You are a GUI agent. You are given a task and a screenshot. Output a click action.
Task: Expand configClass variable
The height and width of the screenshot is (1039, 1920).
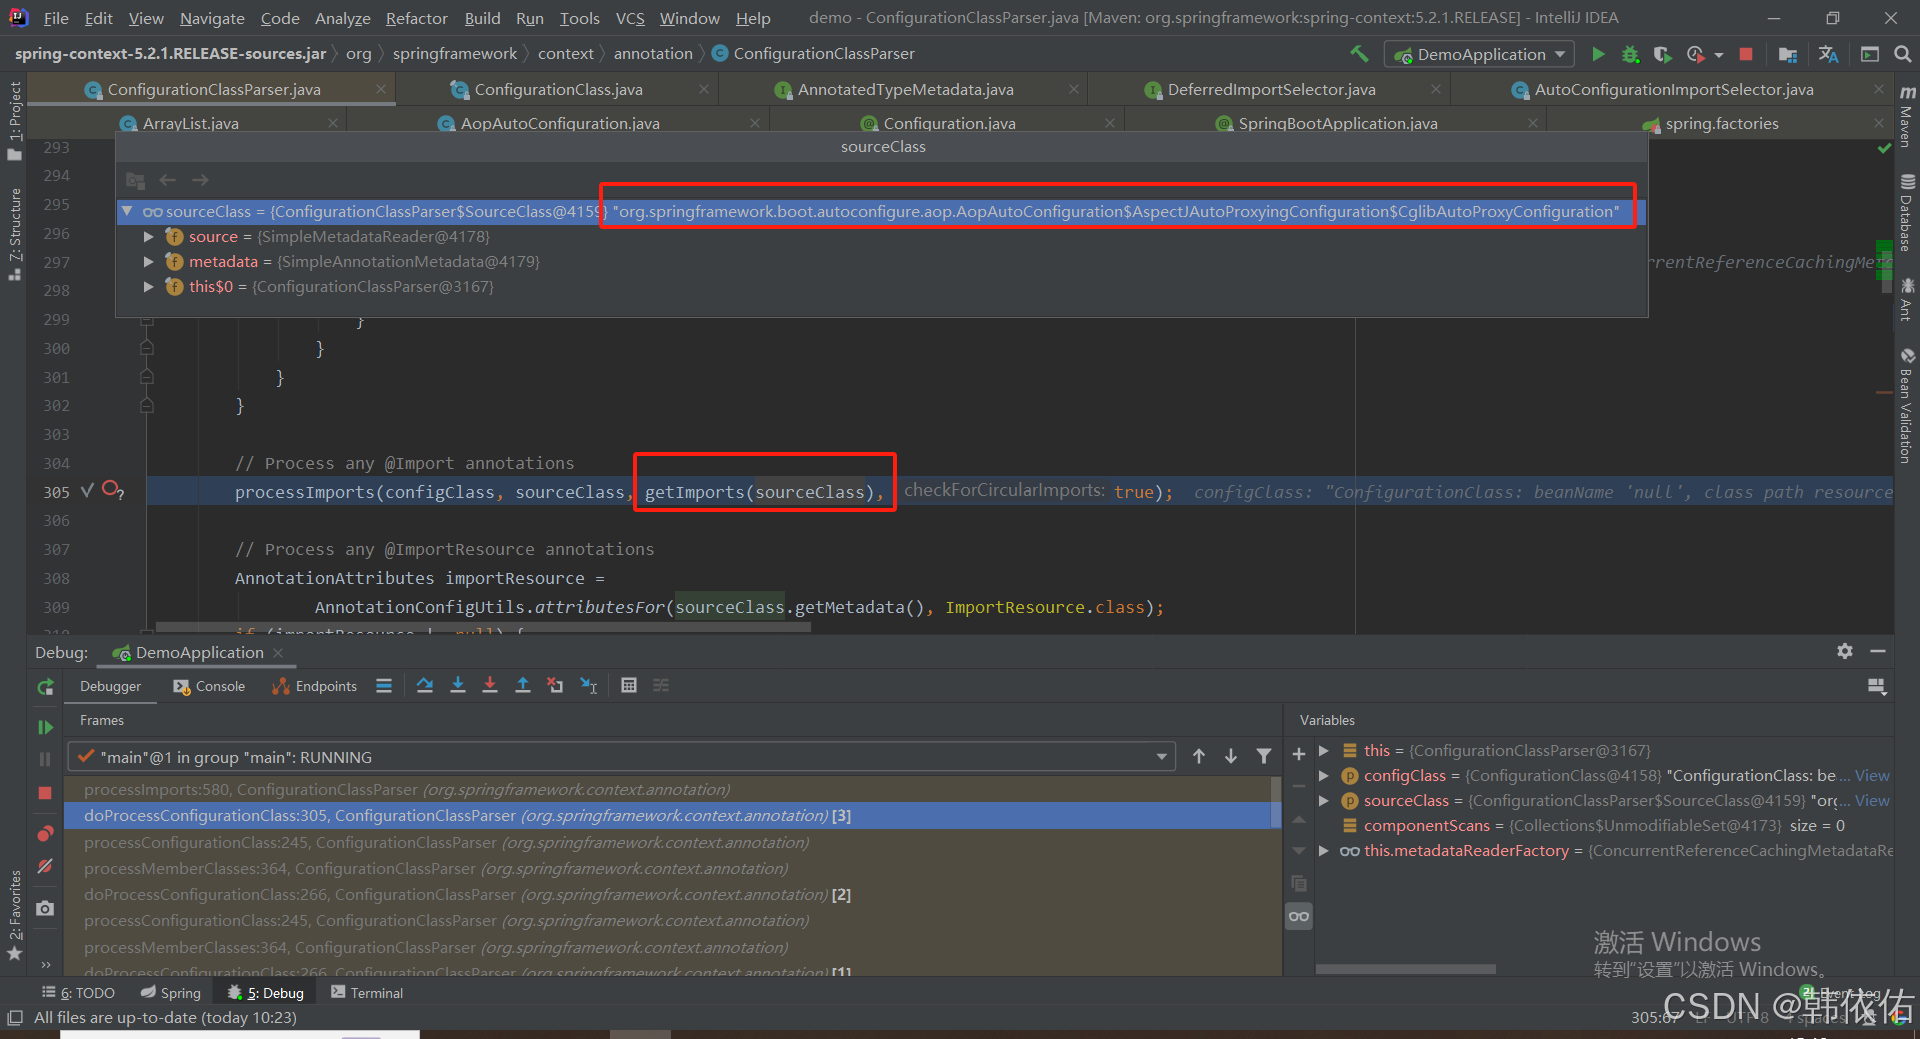pyautogui.click(x=1324, y=775)
